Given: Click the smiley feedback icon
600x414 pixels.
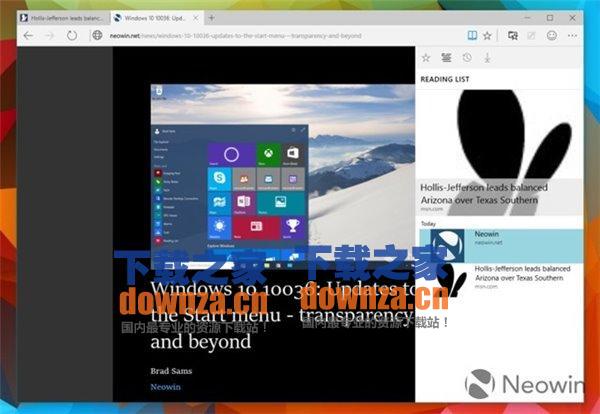Looking at the screenshot, I should tap(551, 35).
